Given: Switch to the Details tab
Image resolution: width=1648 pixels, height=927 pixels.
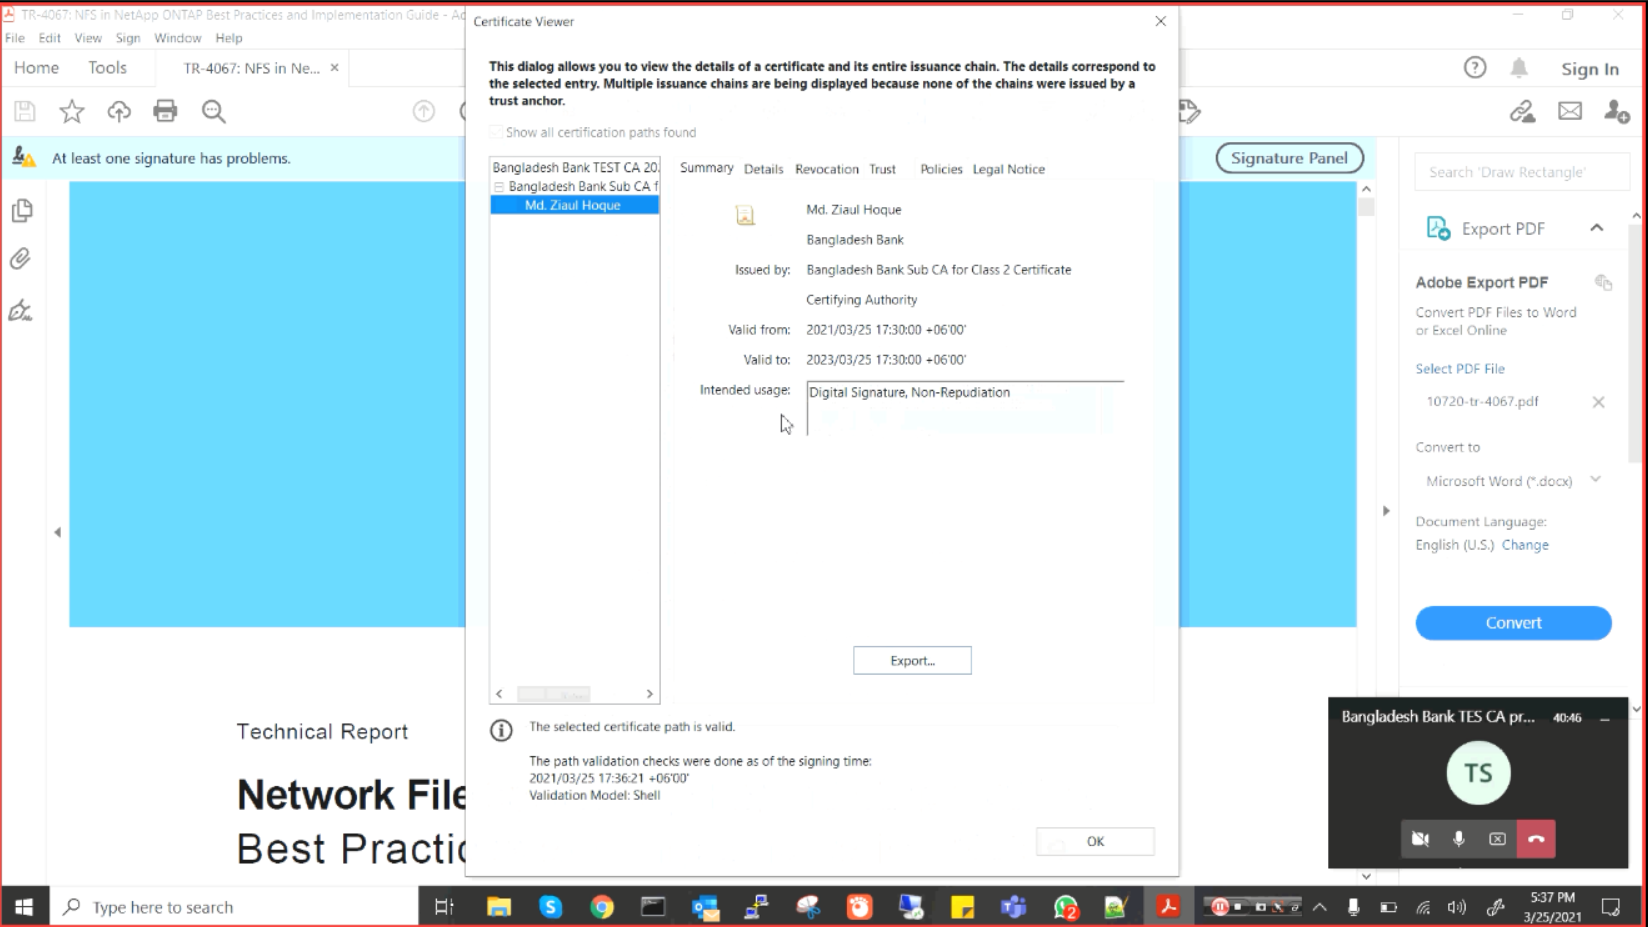Looking at the screenshot, I should coord(763,169).
